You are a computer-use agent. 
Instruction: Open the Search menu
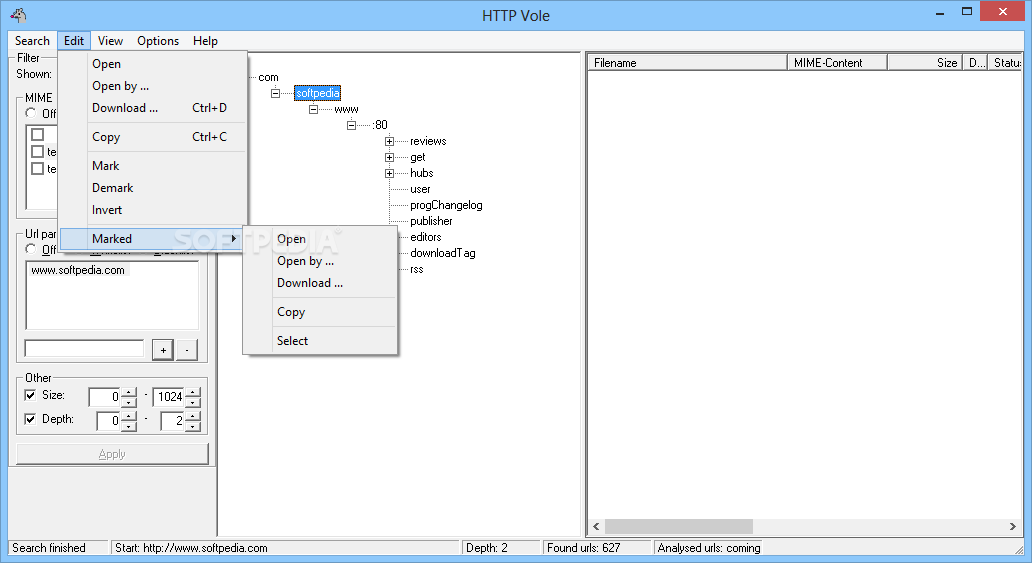tap(32, 41)
